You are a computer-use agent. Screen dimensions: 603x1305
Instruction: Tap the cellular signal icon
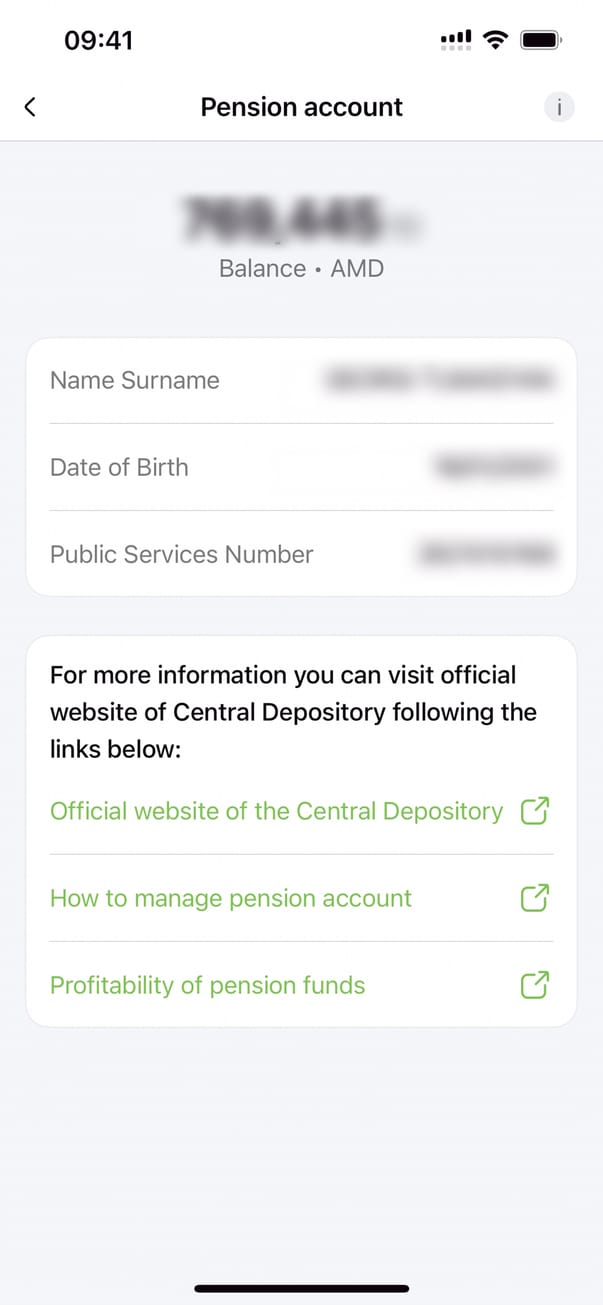coord(455,40)
